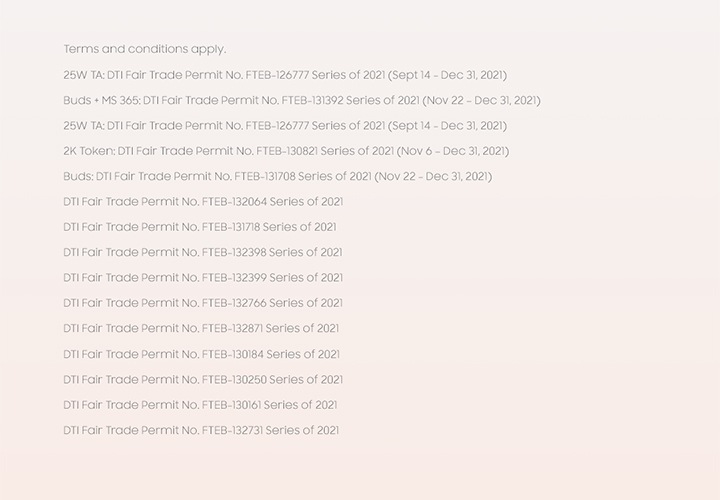720x500 pixels.
Task: Click the FTEB-132766 permit text
Action: [x=203, y=303]
